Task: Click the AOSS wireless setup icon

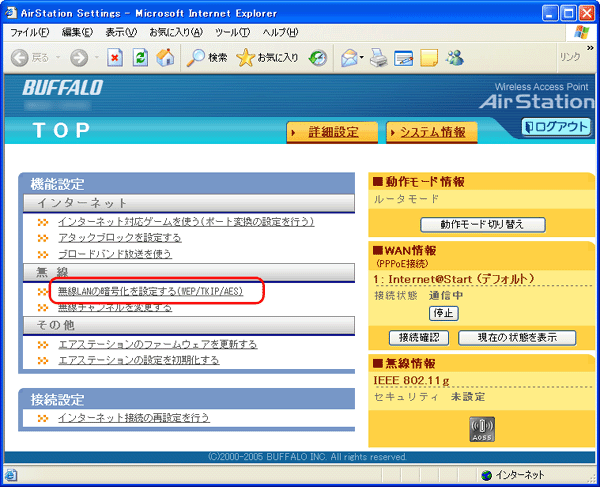Action: pos(482,429)
